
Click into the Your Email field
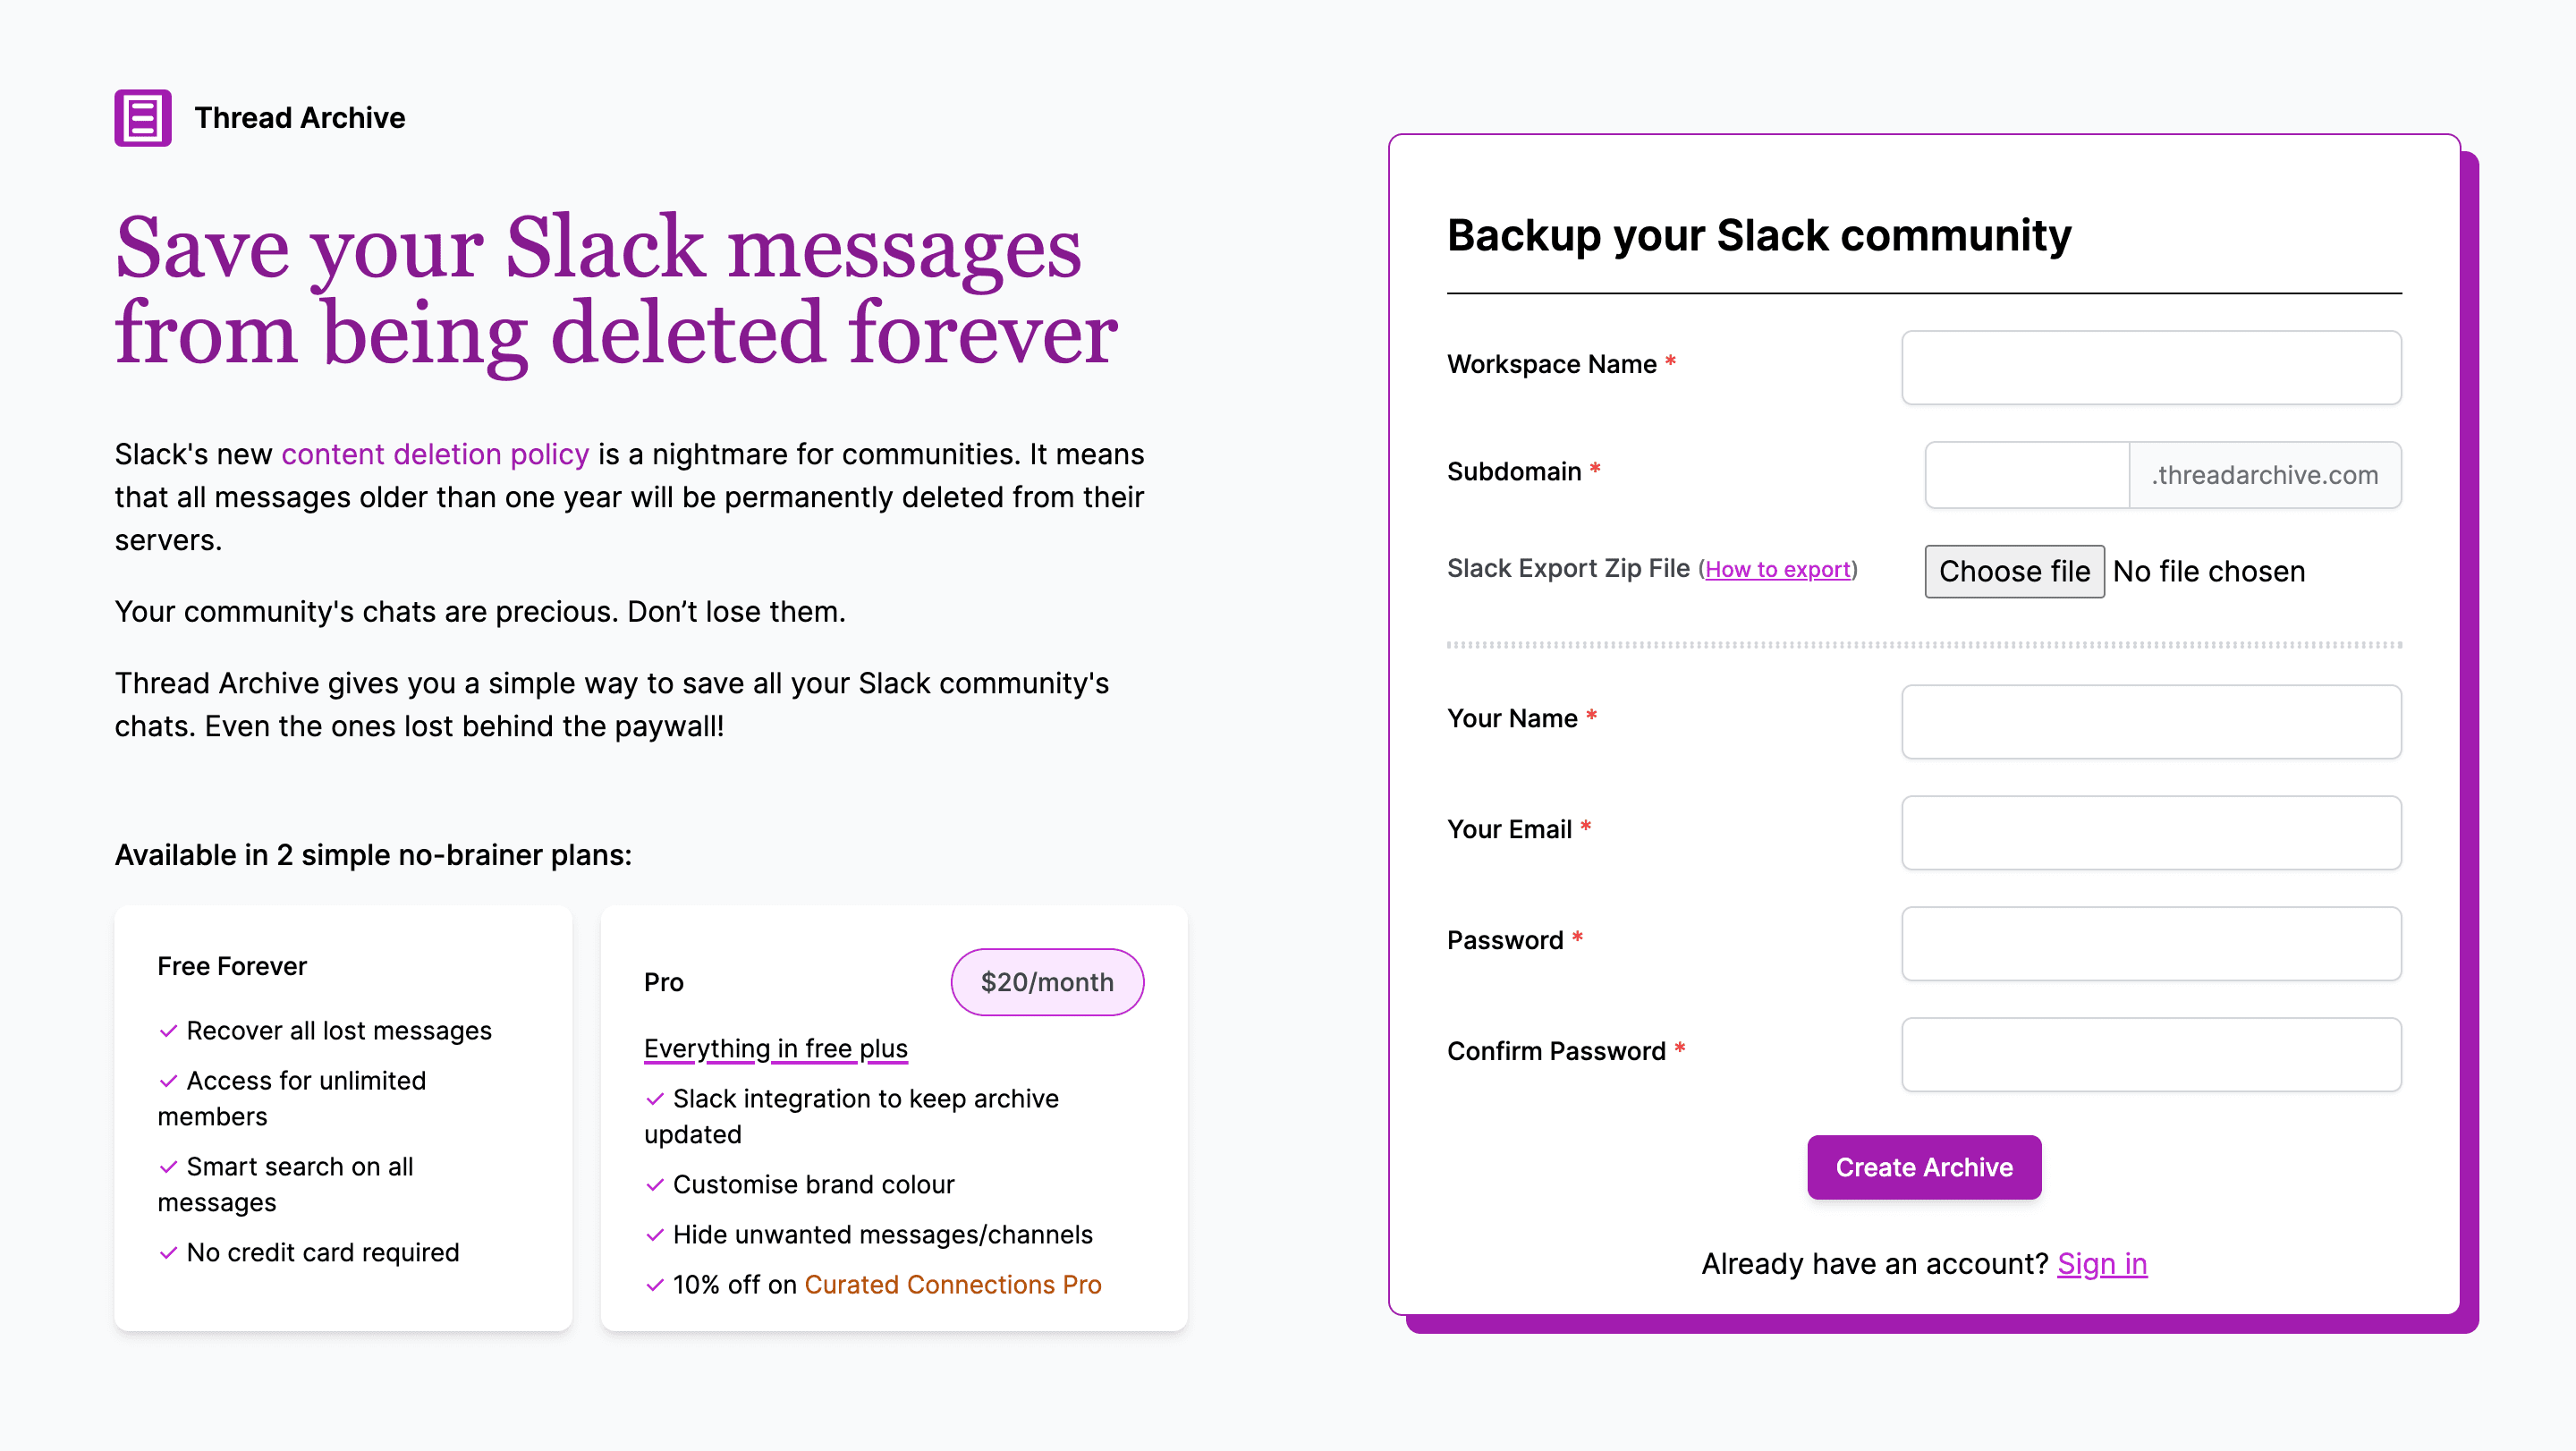click(x=2151, y=832)
